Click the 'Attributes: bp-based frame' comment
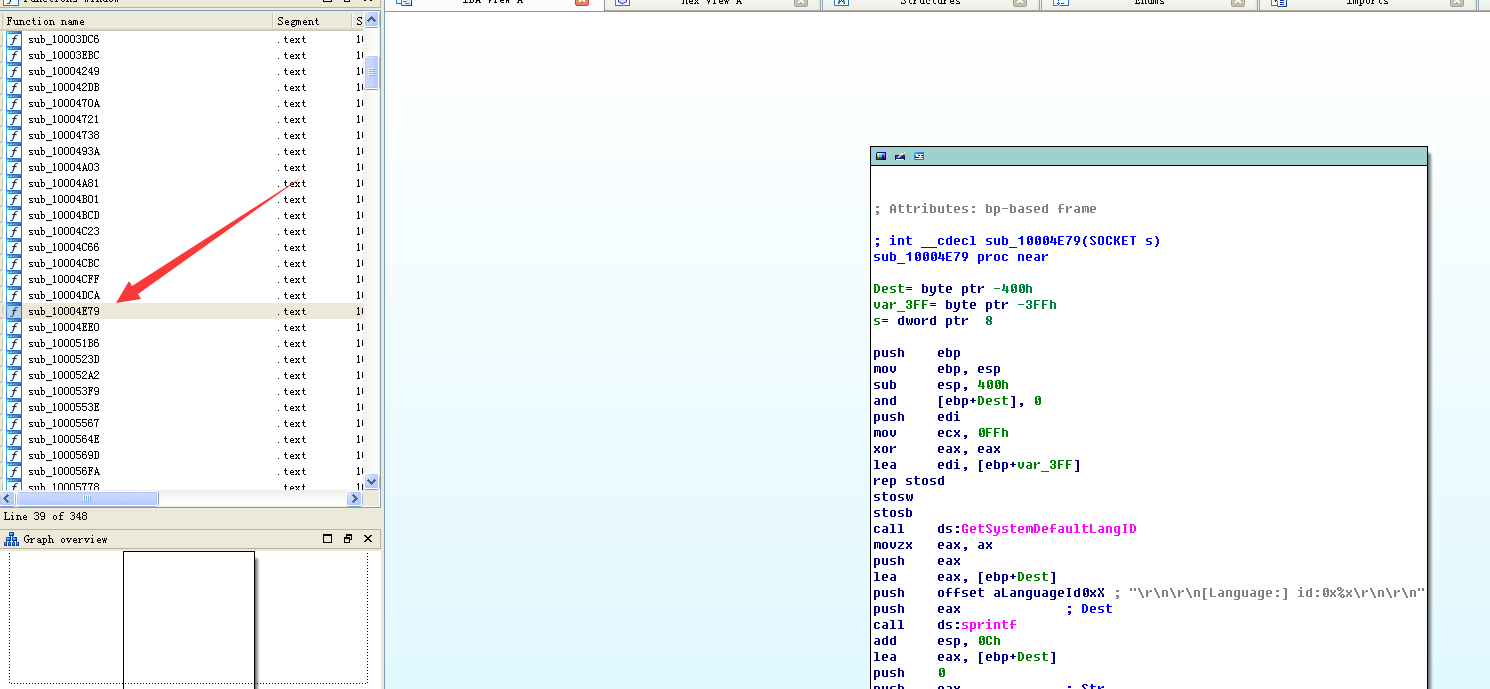 (985, 209)
